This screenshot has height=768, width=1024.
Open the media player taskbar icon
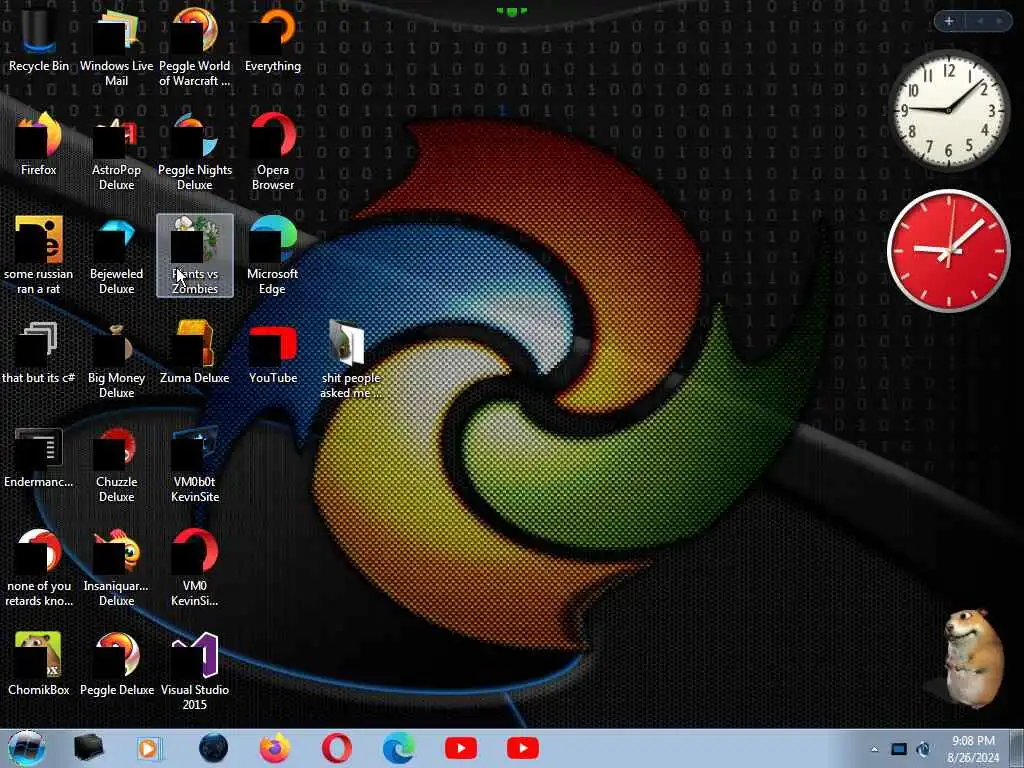point(150,748)
